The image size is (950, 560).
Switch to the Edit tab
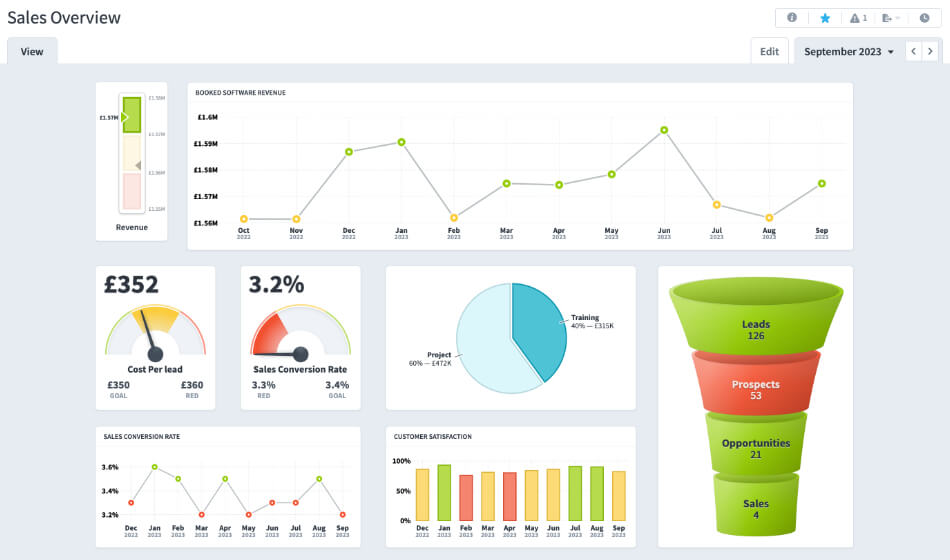coord(769,51)
